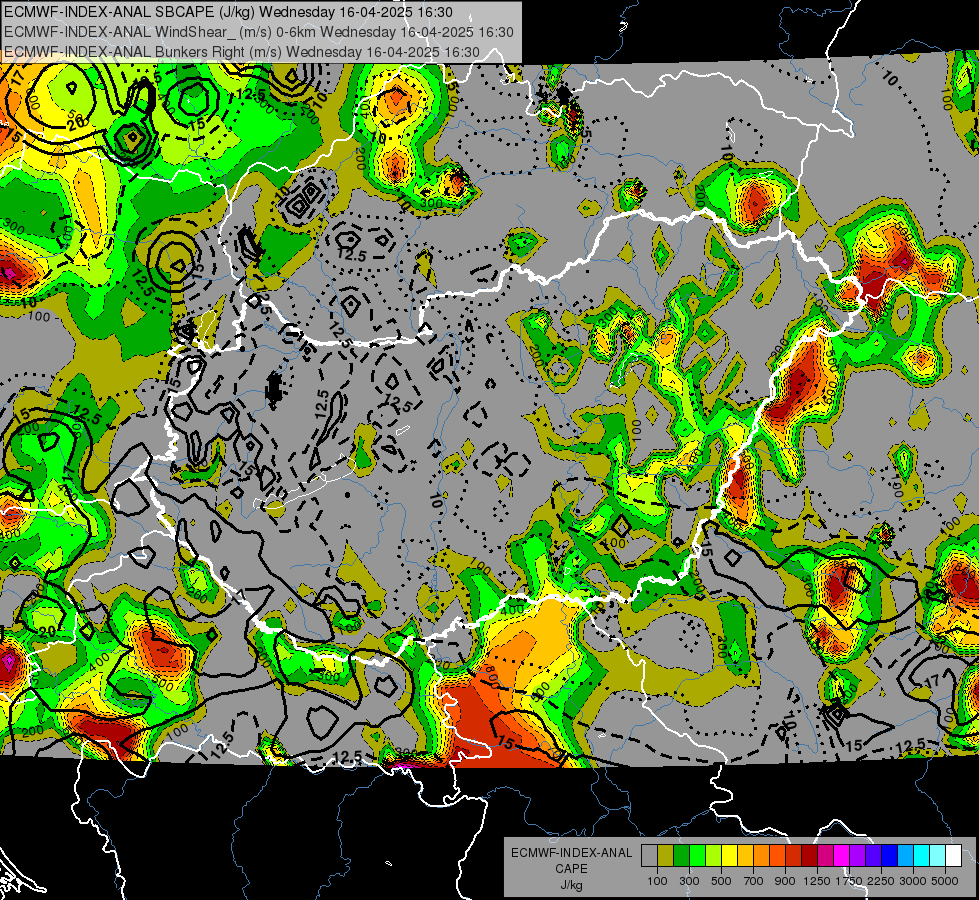Click the legend tick label 1750
The height and width of the screenshot is (900, 979).
[x=850, y=881]
